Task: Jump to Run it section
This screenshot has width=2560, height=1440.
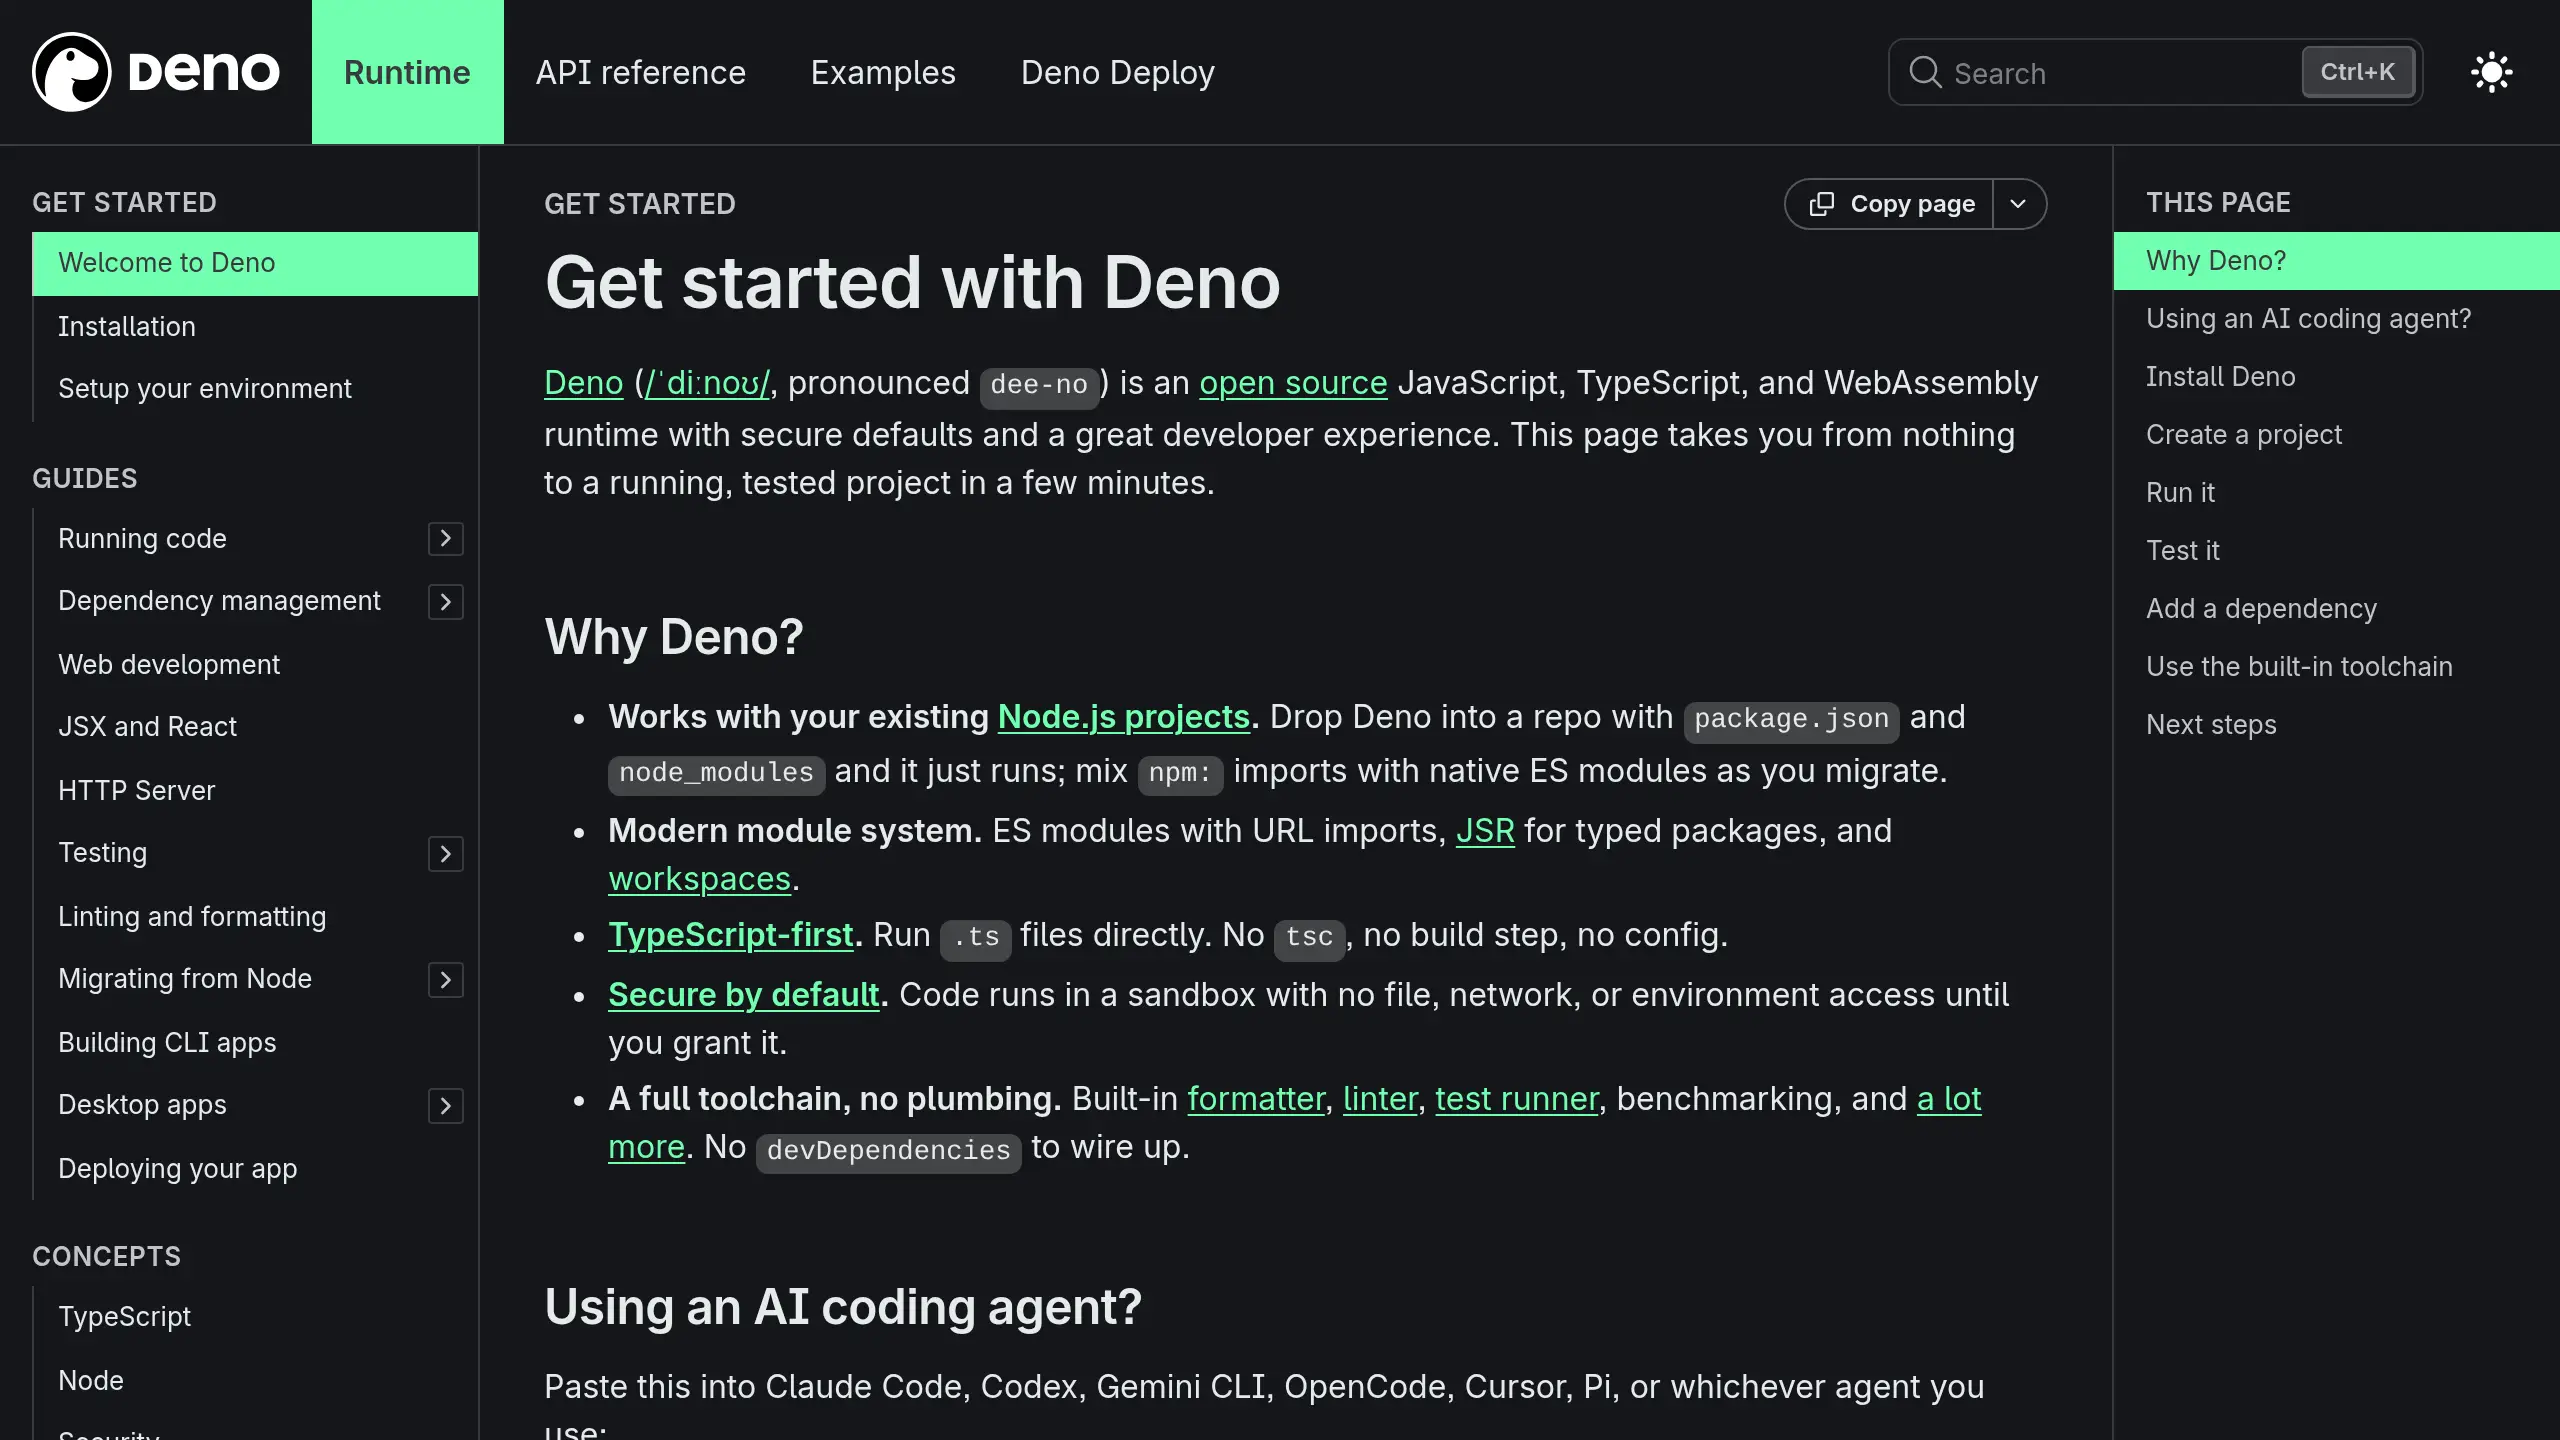Action: 2180,493
